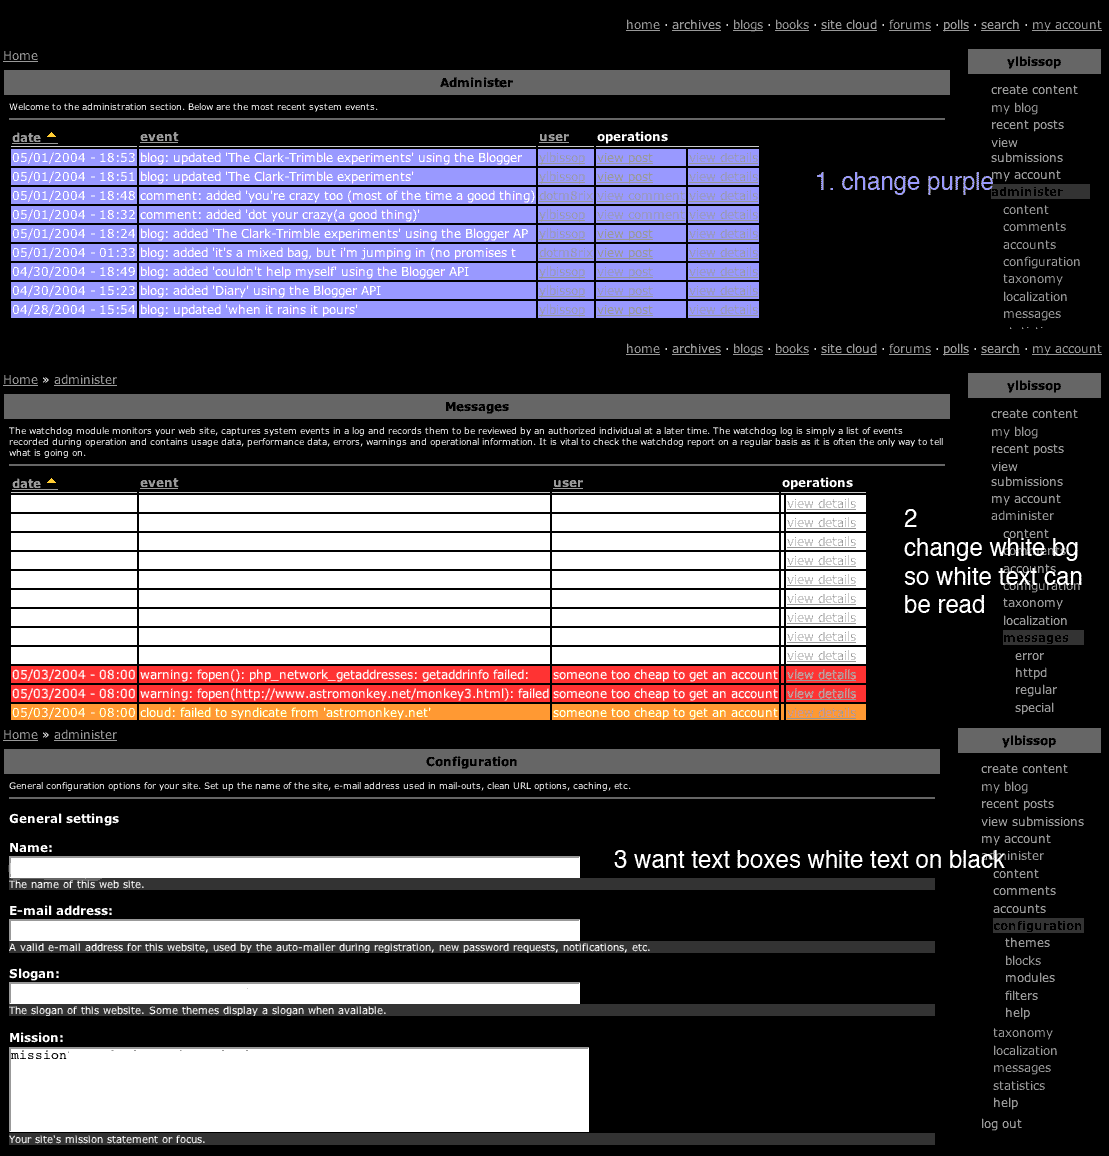Open 'view comment' for the 05/01/2004 - 18:32 event

point(640,215)
